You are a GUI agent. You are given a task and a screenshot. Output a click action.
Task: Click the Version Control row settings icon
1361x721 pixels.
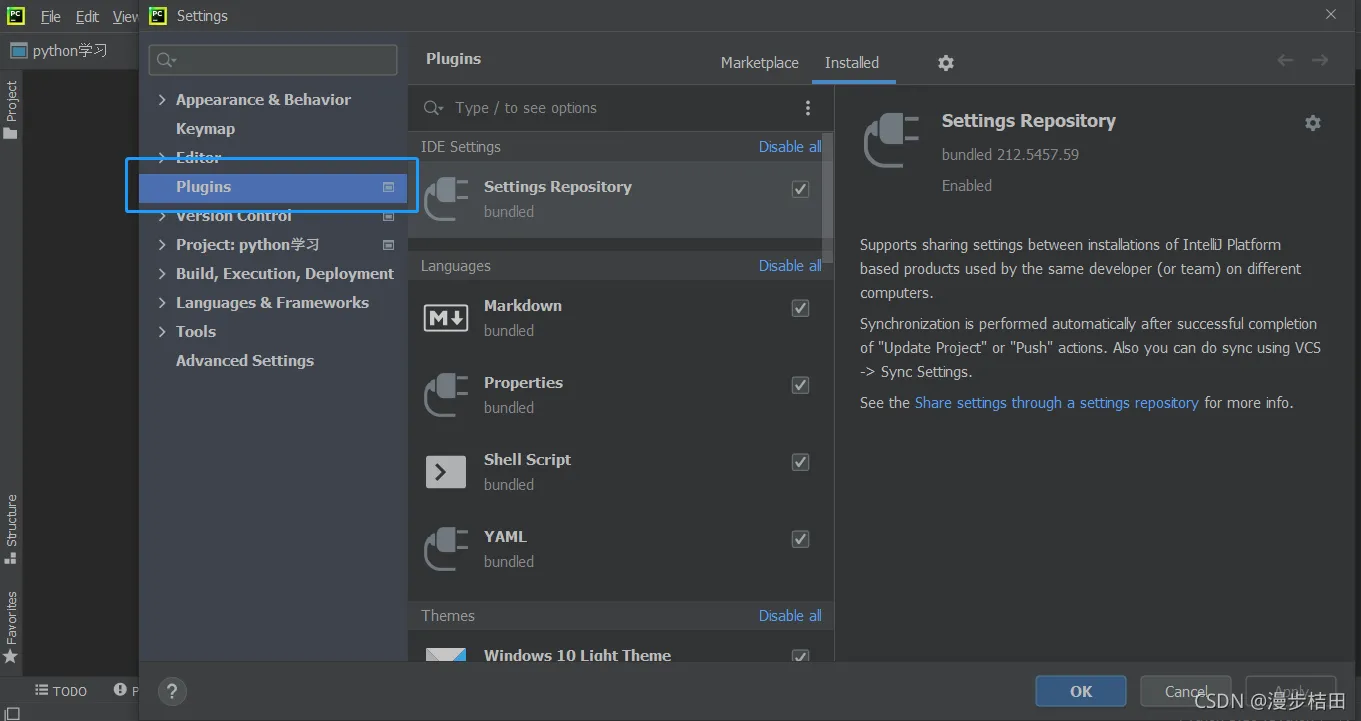(x=389, y=216)
